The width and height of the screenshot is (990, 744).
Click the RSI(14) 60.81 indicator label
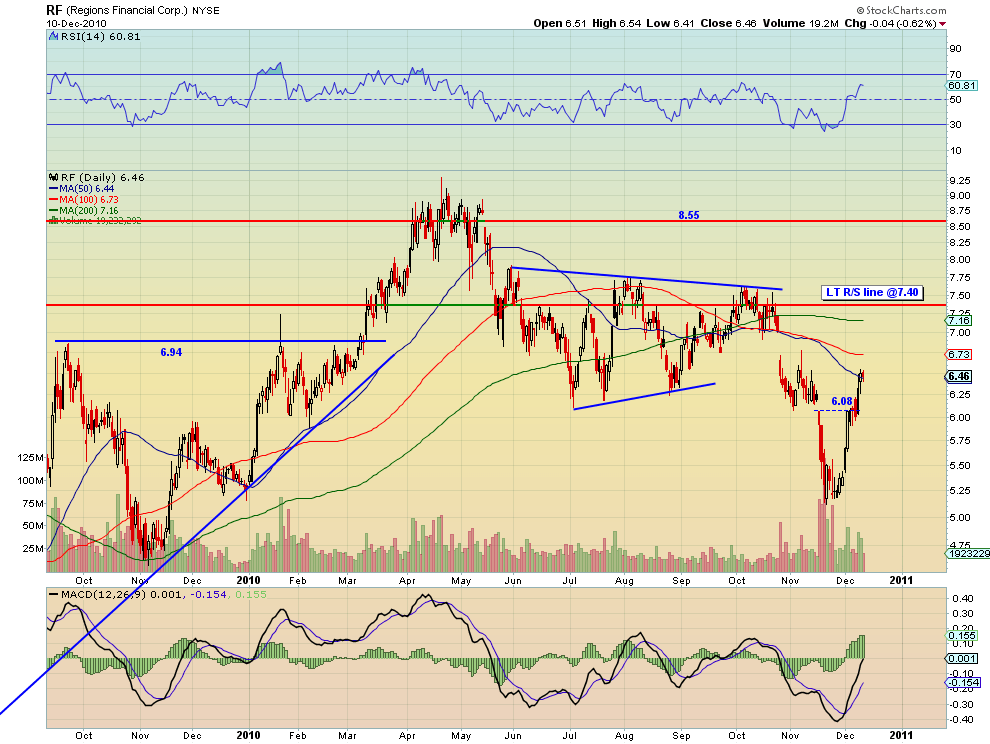100,37
